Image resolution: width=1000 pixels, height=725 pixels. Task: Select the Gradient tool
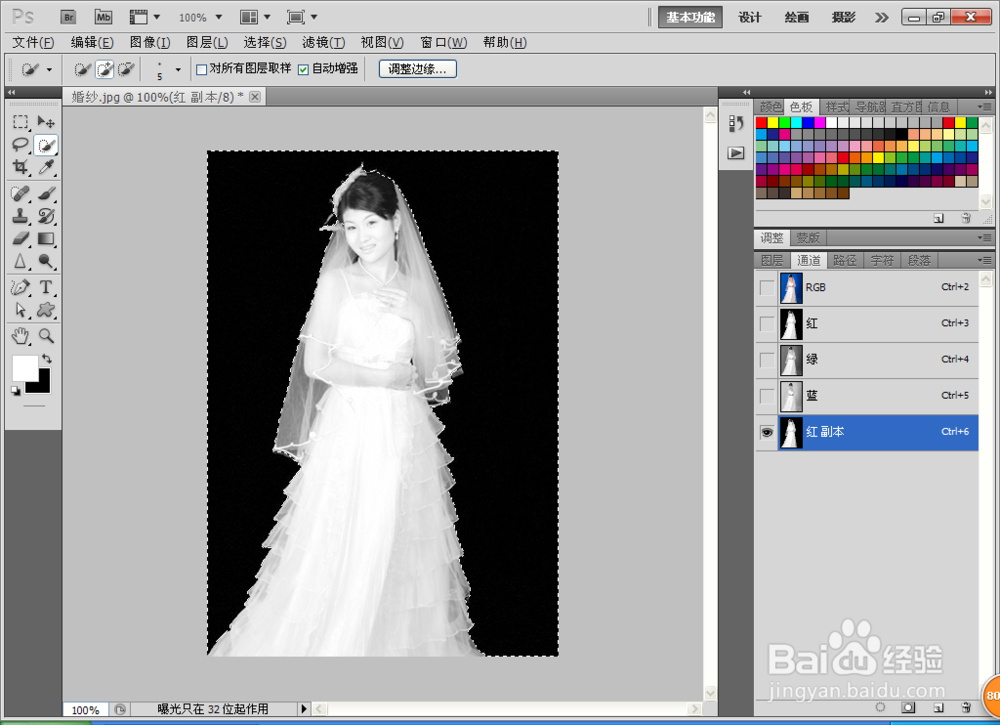pos(46,239)
